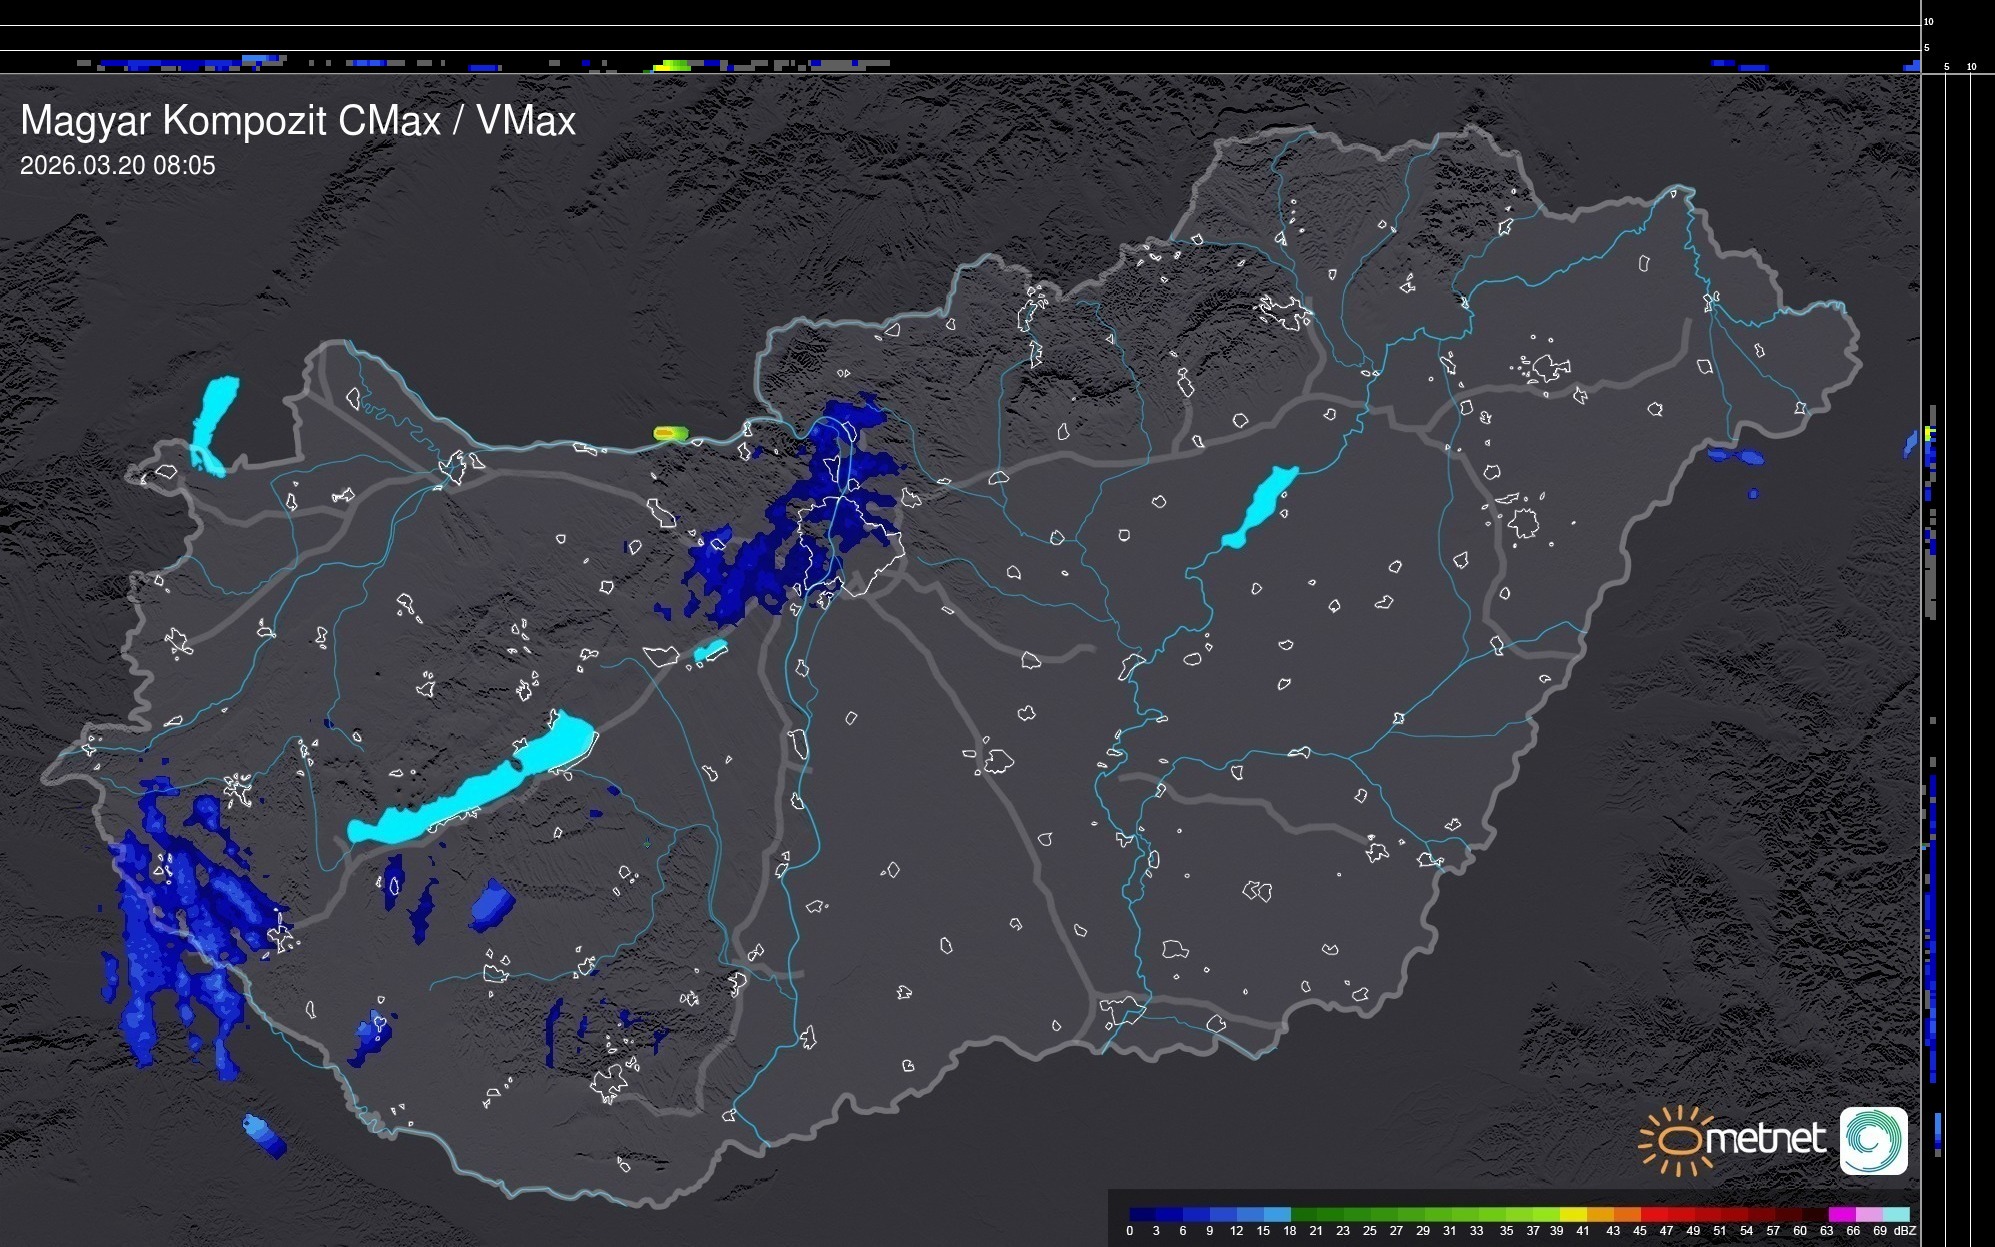Click the dBZ unit label
The width and height of the screenshot is (1995, 1247).
(x=1905, y=1231)
